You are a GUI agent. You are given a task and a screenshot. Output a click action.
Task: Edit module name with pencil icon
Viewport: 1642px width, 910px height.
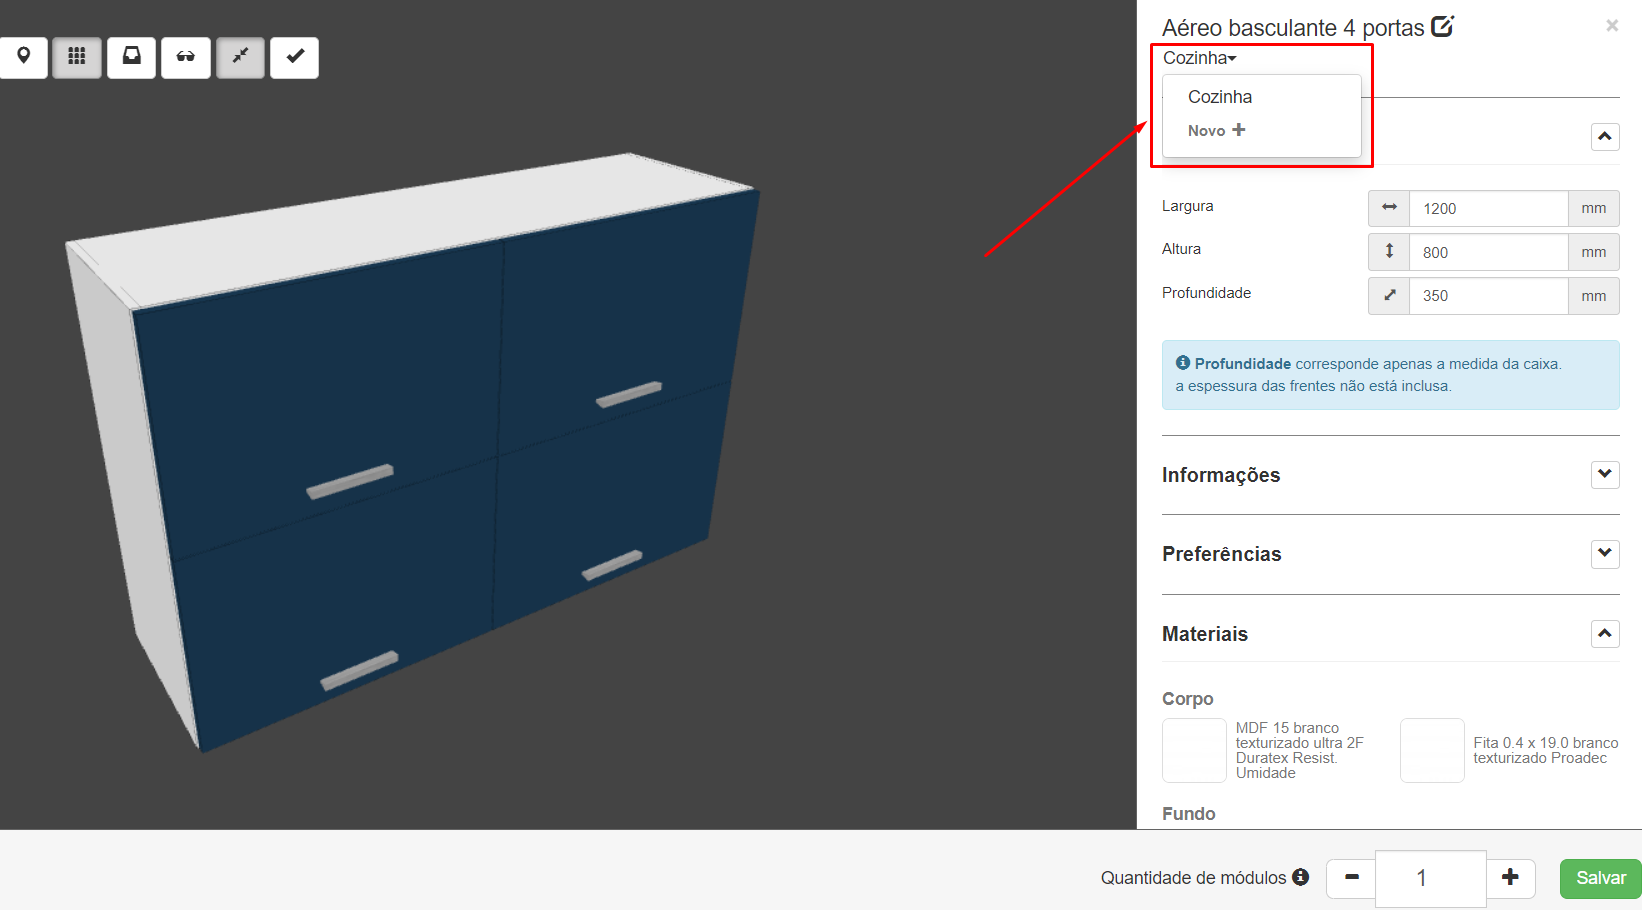(x=1442, y=27)
